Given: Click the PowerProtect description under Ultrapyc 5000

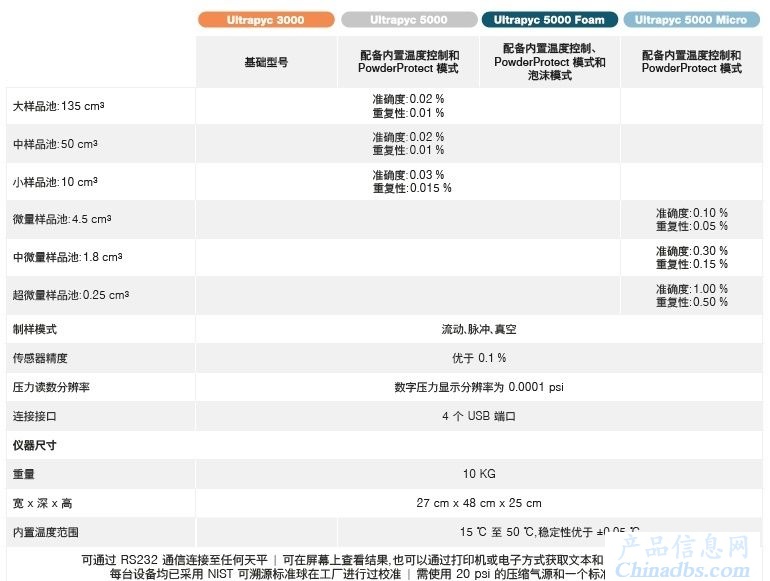Looking at the screenshot, I should [409, 62].
